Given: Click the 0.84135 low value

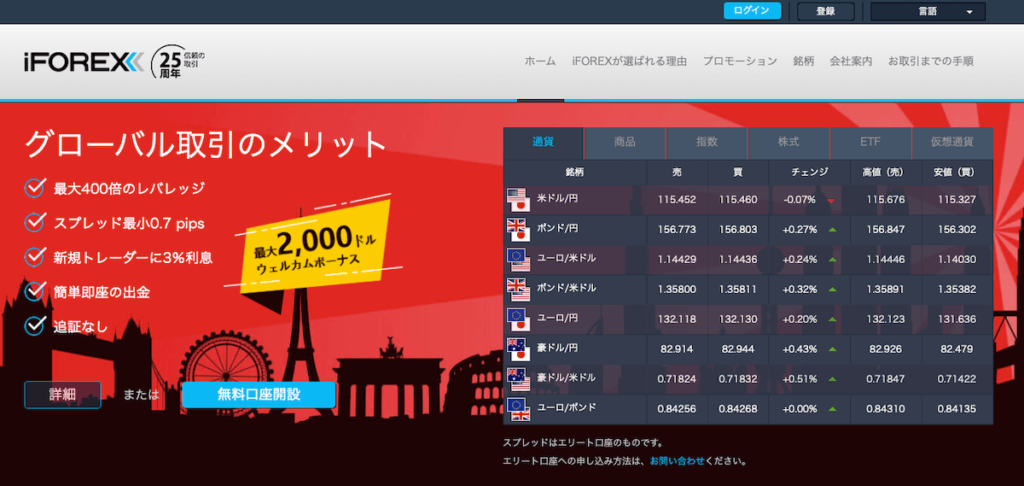Looking at the screenshot, I should [x=957, y=410].
